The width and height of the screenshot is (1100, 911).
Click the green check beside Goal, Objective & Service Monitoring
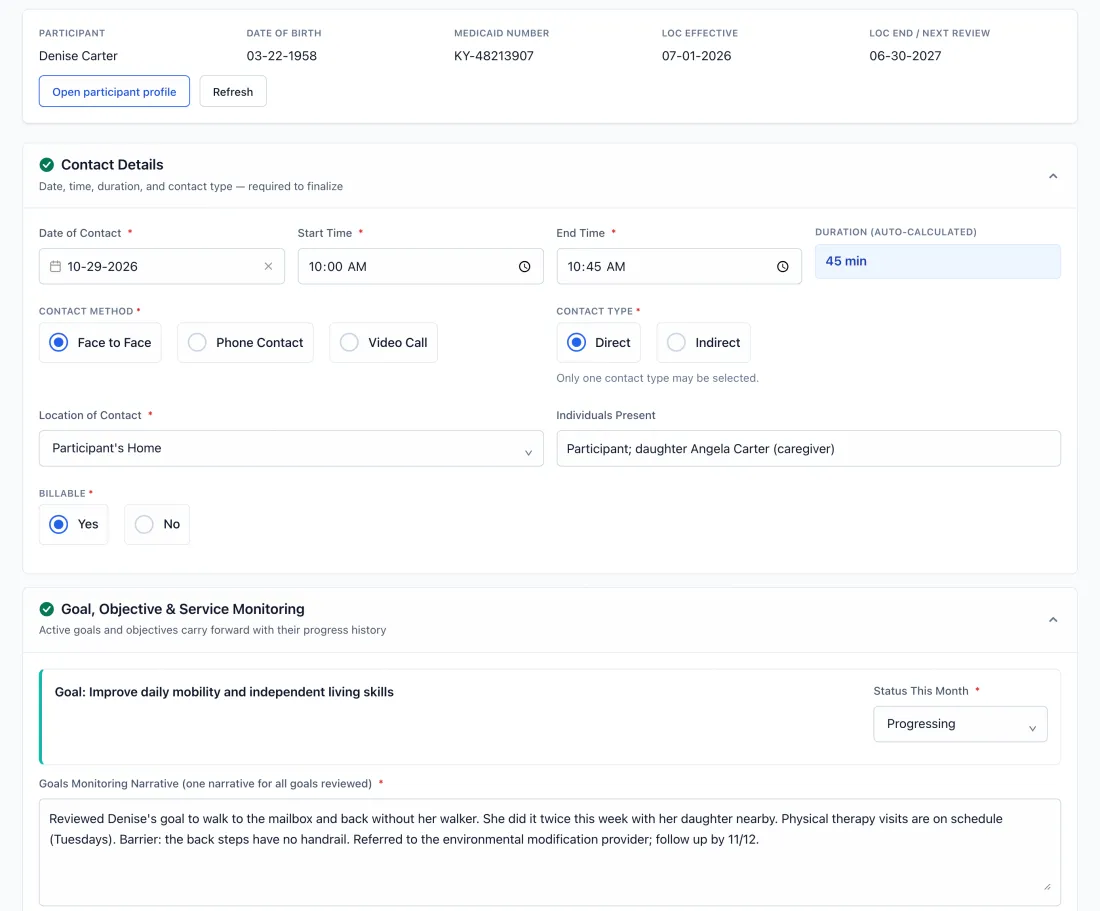47,609
